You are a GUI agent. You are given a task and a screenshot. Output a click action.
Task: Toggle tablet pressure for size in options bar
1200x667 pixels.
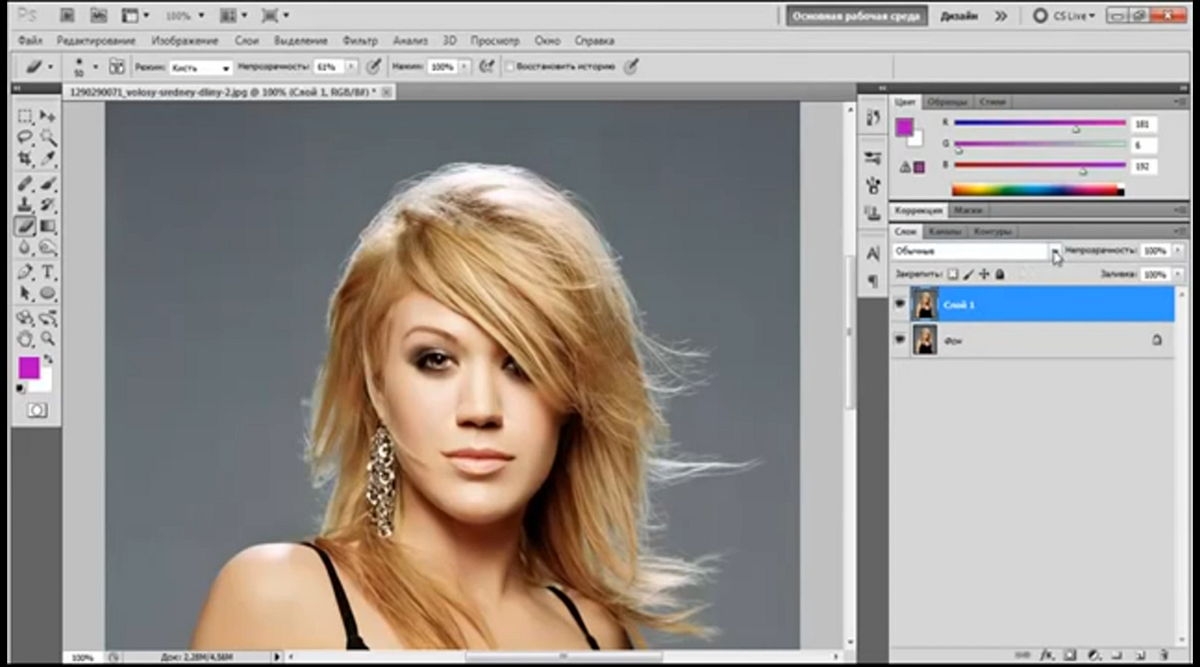coord(630,66)
